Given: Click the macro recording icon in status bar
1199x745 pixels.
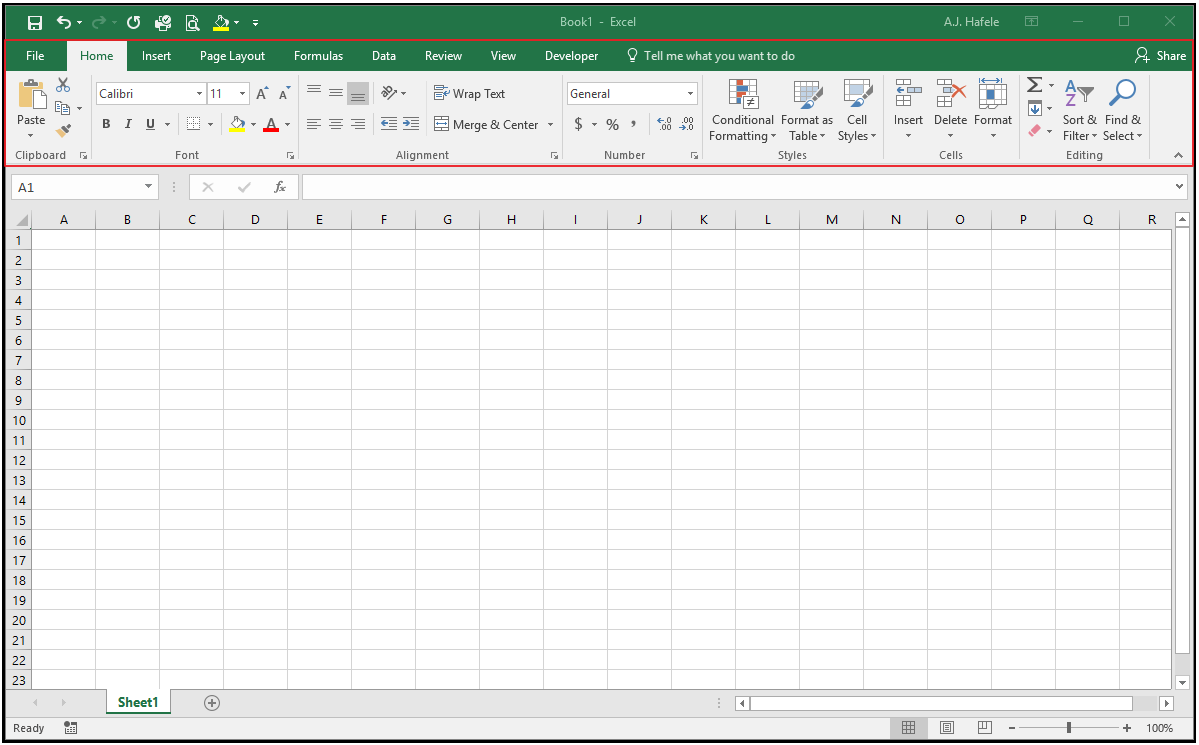Looking at the screenshot, I should tap(70, 728).
